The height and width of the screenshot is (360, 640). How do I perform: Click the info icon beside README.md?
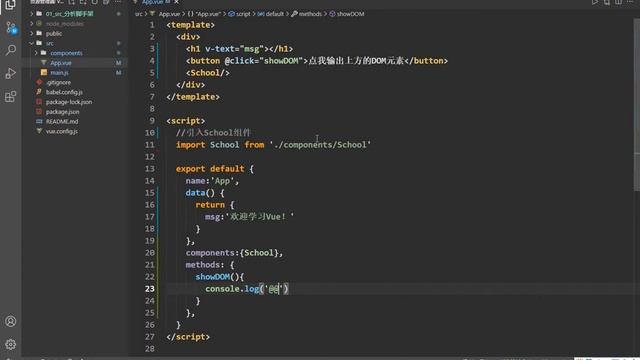coord(39,122)
